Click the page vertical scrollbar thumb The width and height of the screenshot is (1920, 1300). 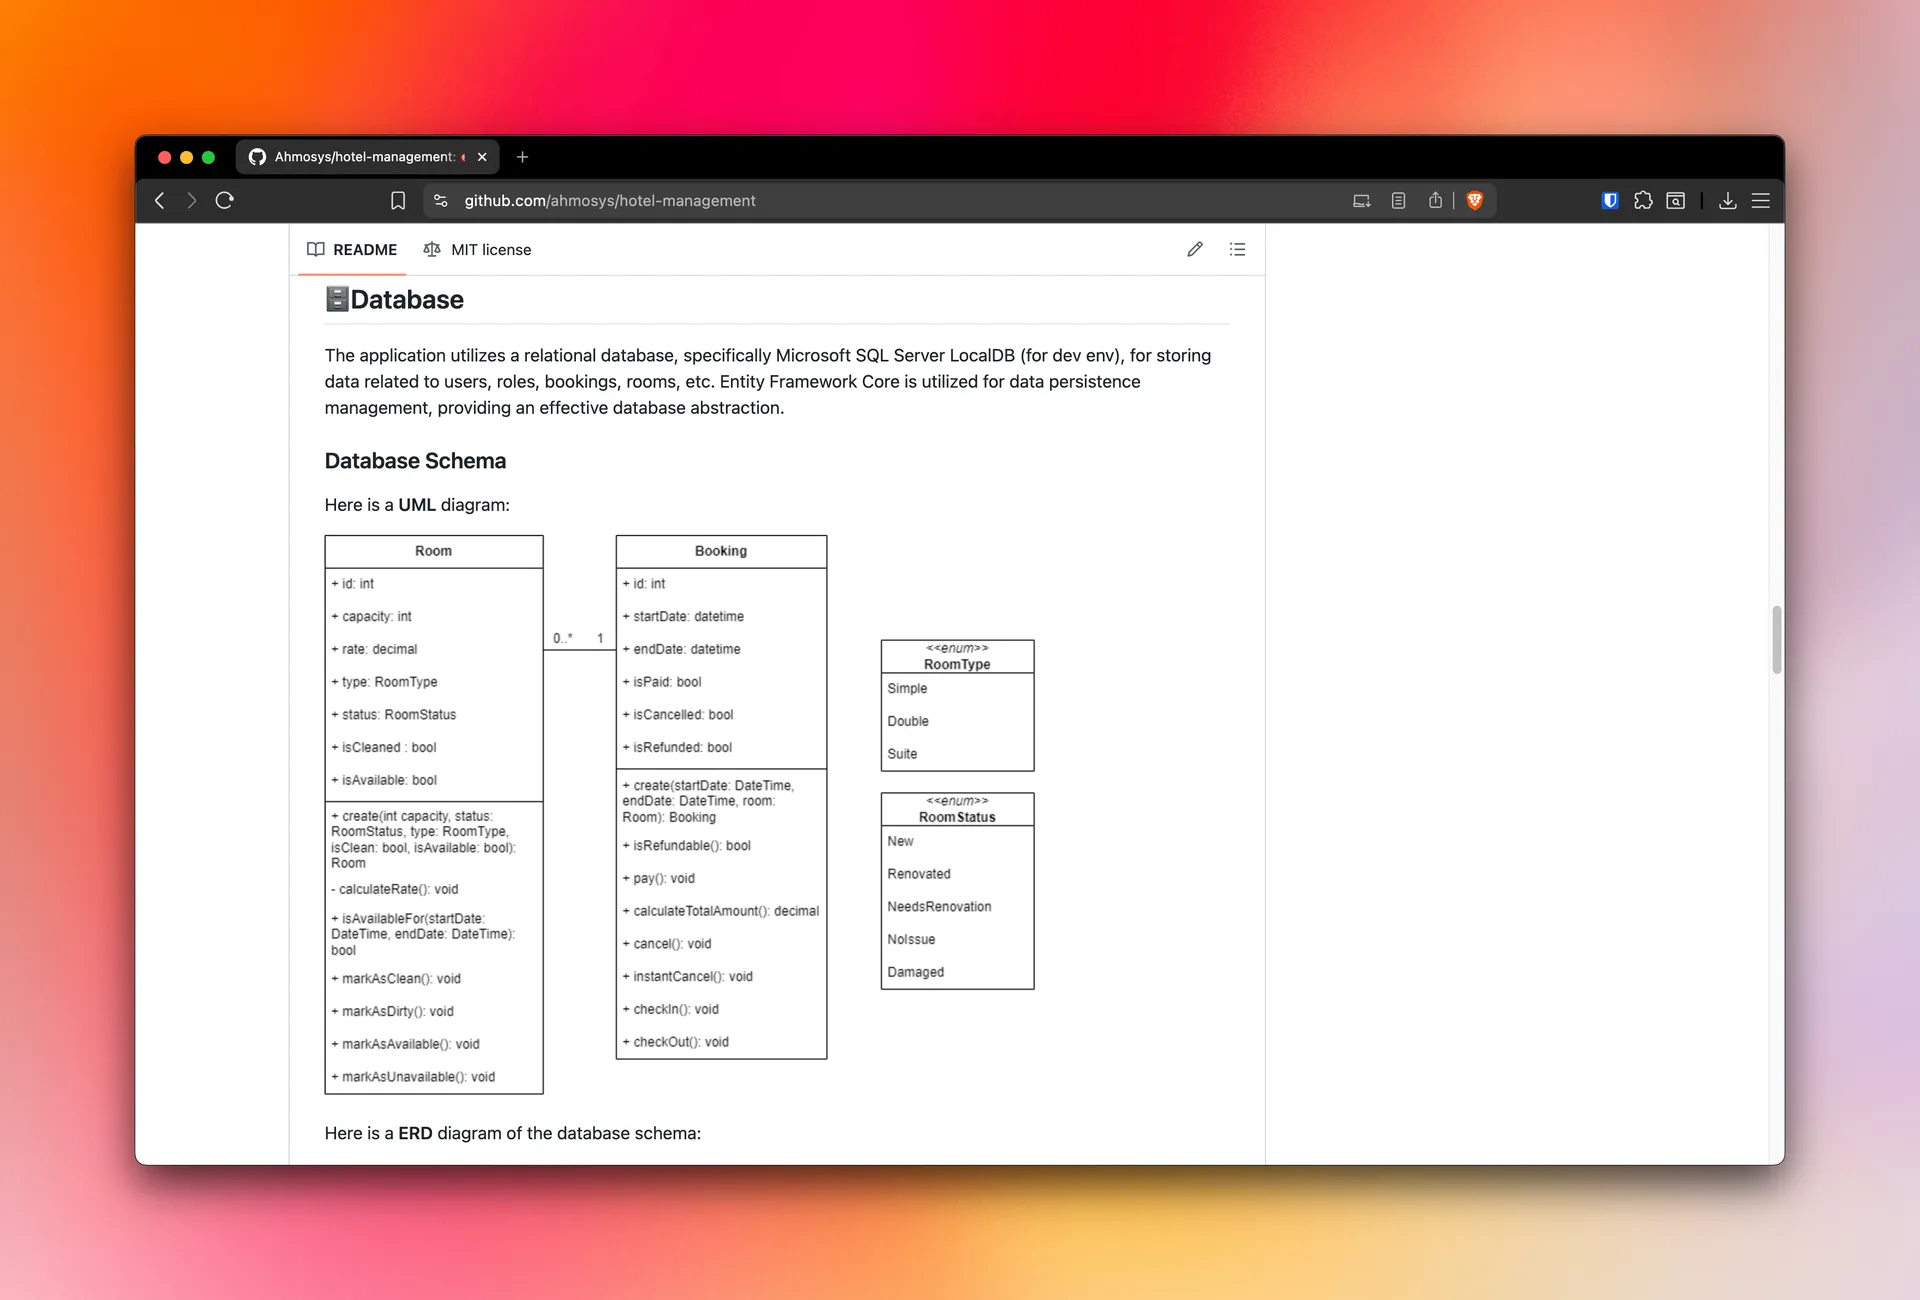coord(1777,639)
